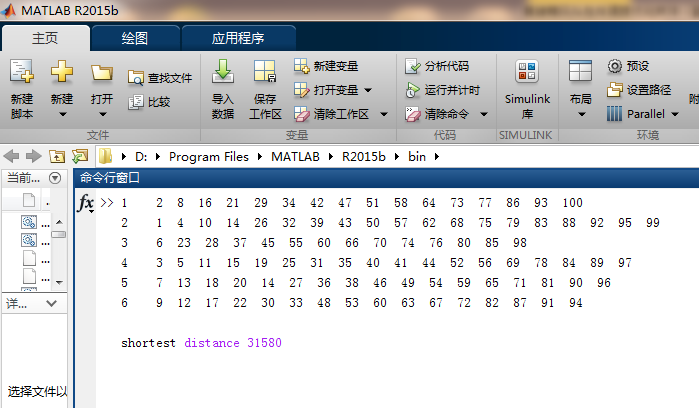Expand the Parallel dropdown arrow
699x408 pixels.
(x=675, y=115)
